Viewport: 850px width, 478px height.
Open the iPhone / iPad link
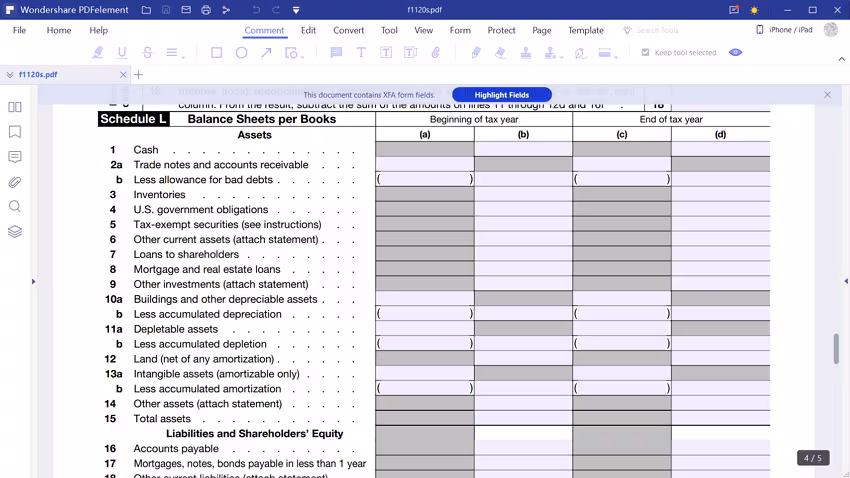(x=784, y=30)
